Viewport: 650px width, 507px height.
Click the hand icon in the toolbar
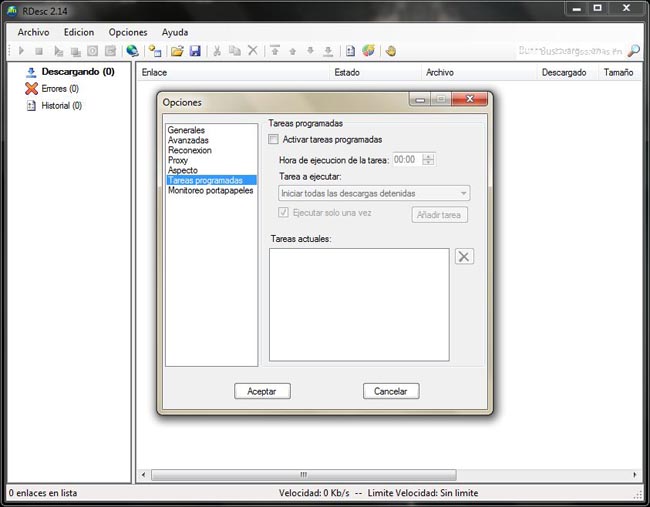point(390,51)
